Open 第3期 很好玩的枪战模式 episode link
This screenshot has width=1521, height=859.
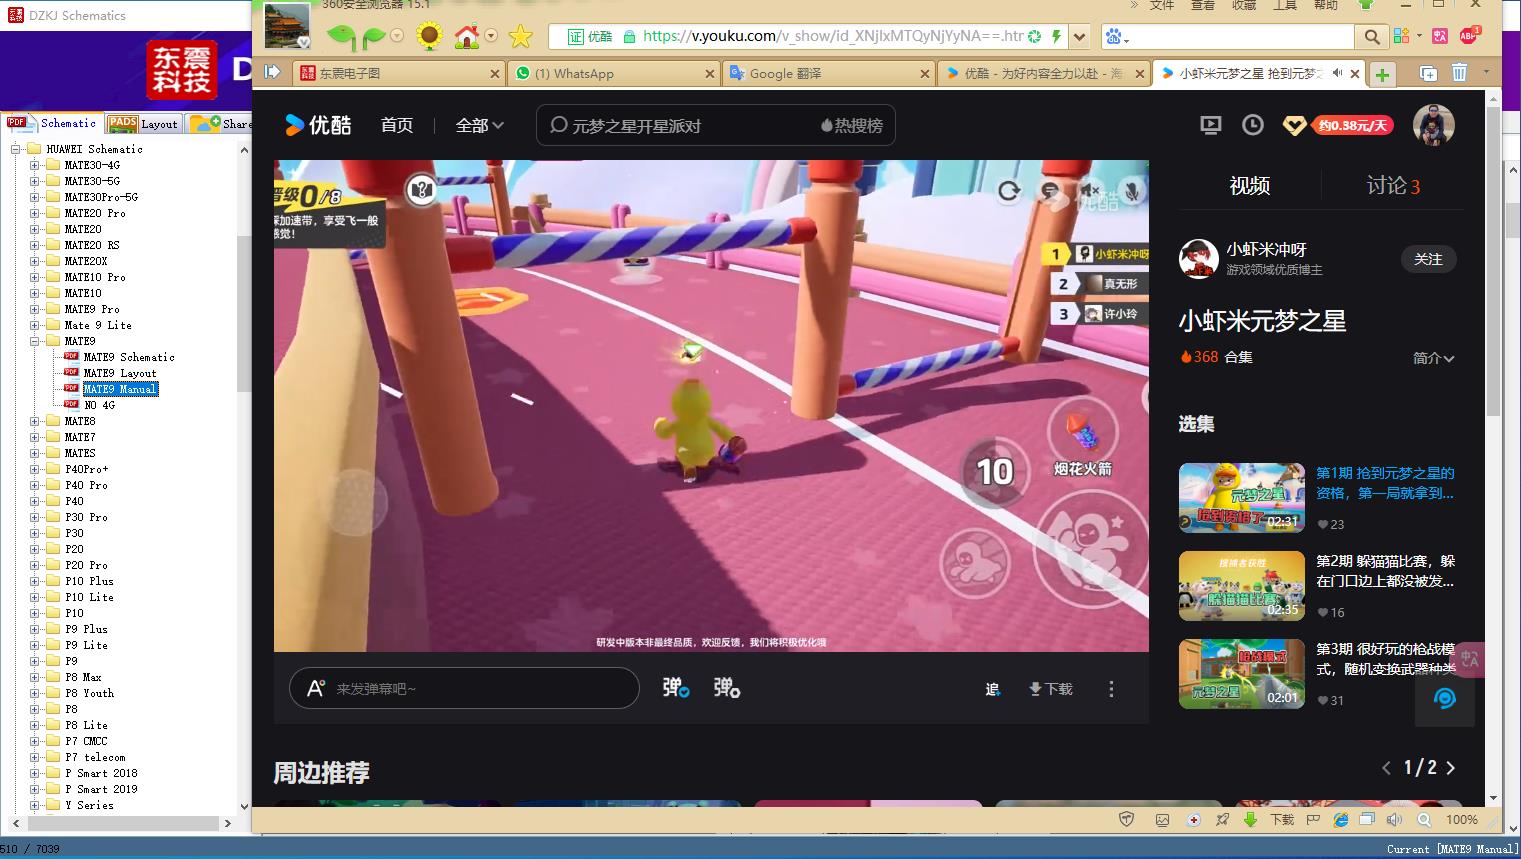point(1385,658)
